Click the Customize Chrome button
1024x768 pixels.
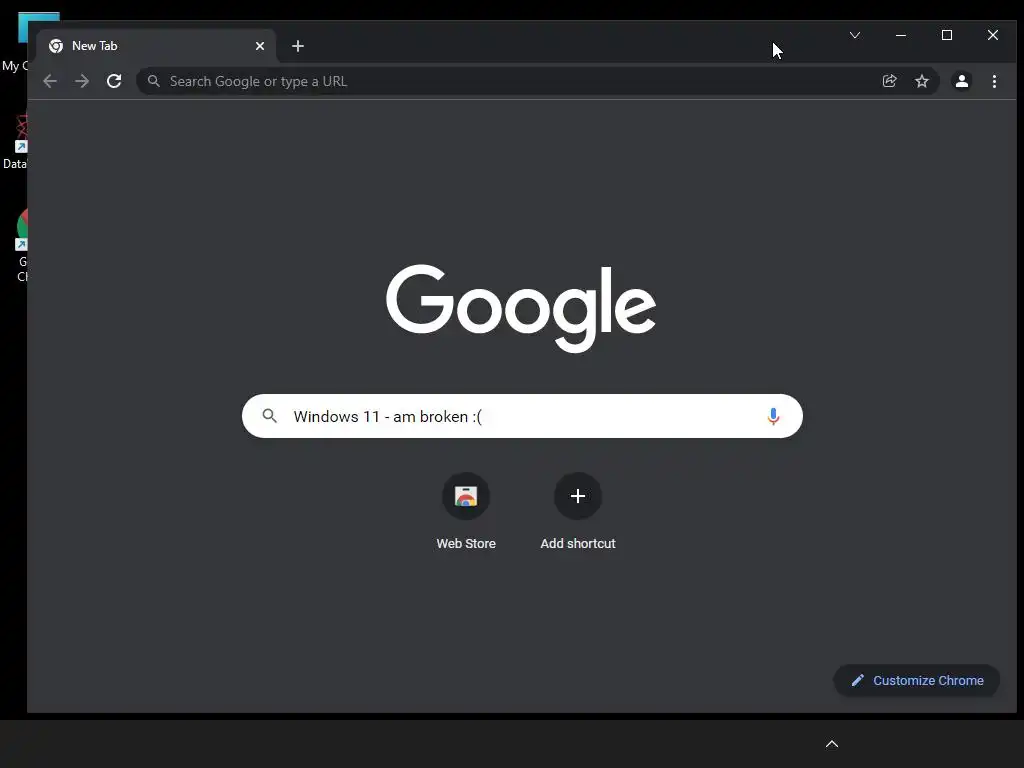coord(917,680)
